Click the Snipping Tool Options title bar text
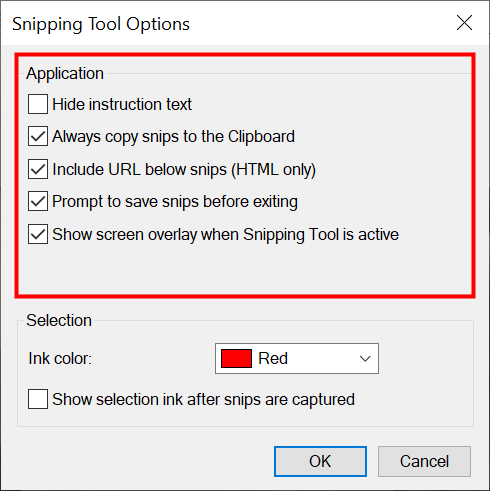490x491 pixels. [101, 24]
